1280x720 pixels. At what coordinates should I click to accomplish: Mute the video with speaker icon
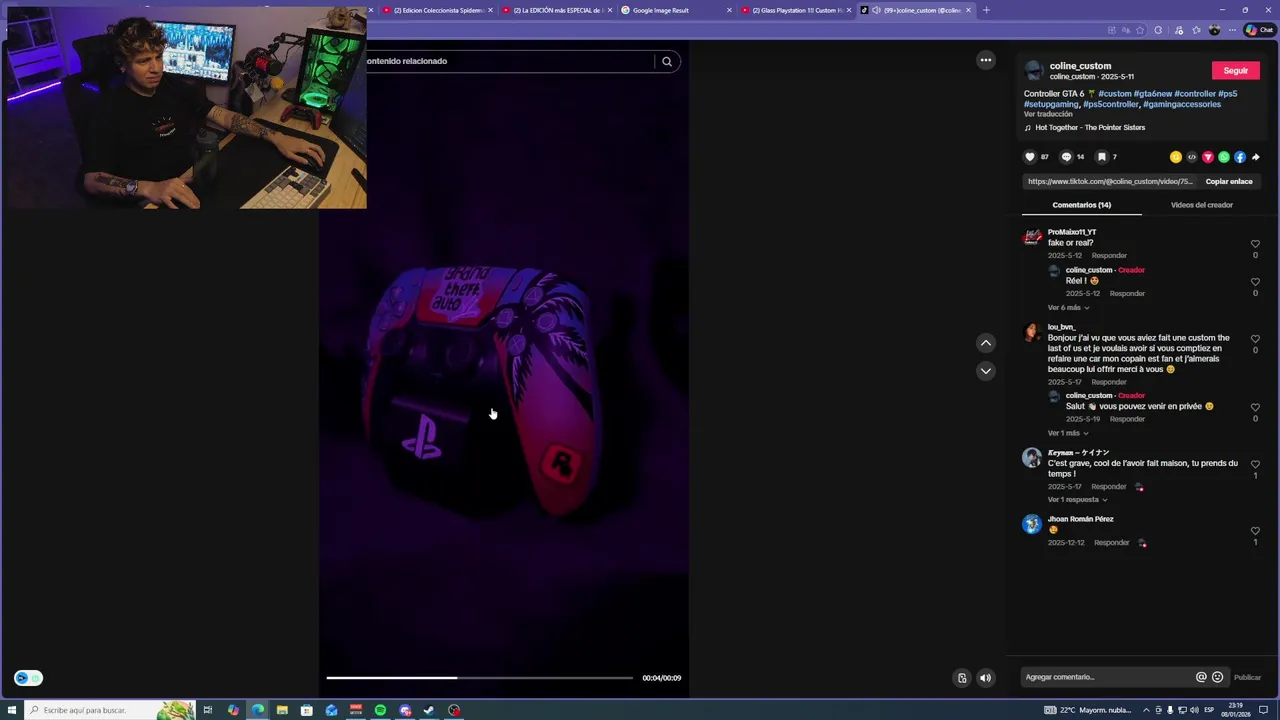point(985,678)
